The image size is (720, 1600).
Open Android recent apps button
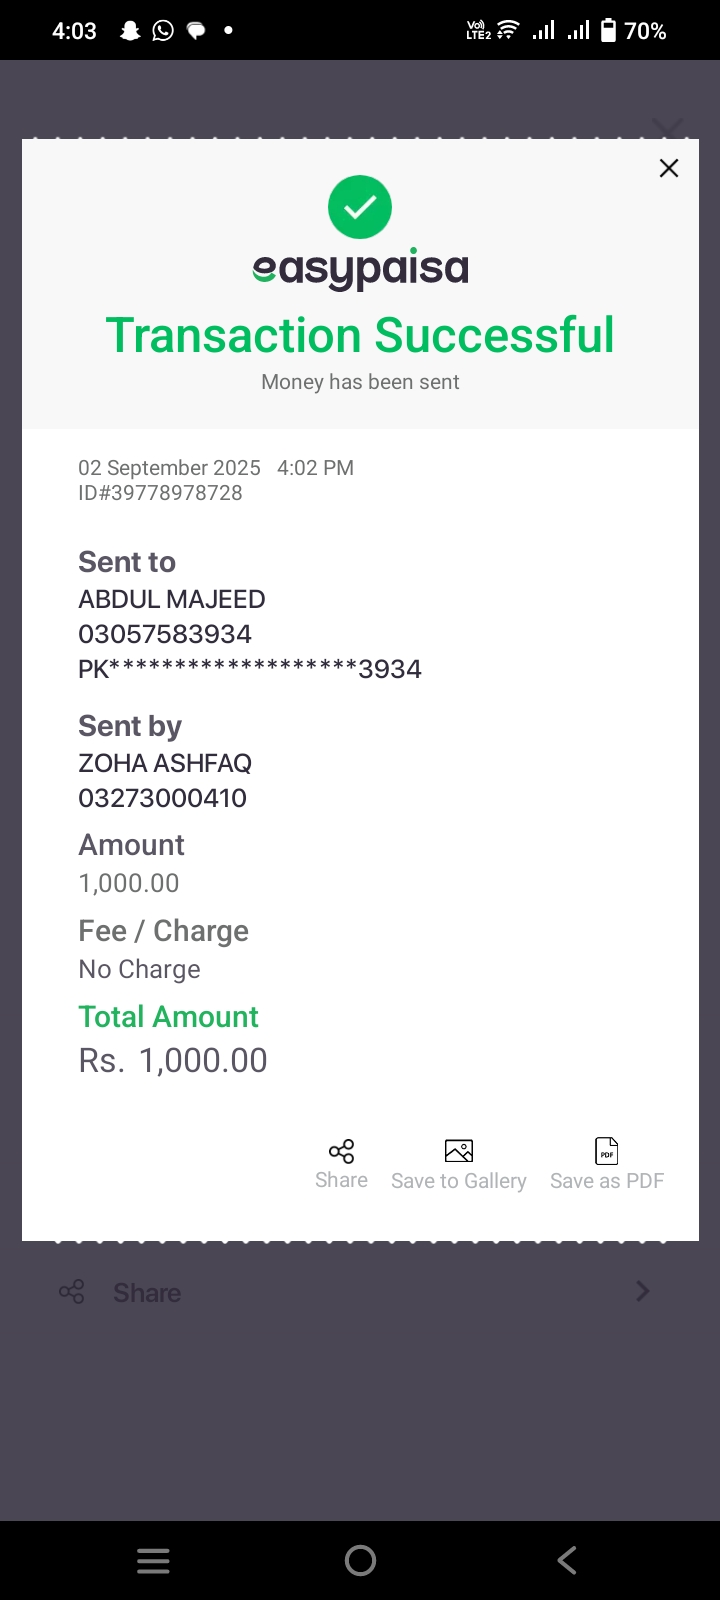(153, 1561)
